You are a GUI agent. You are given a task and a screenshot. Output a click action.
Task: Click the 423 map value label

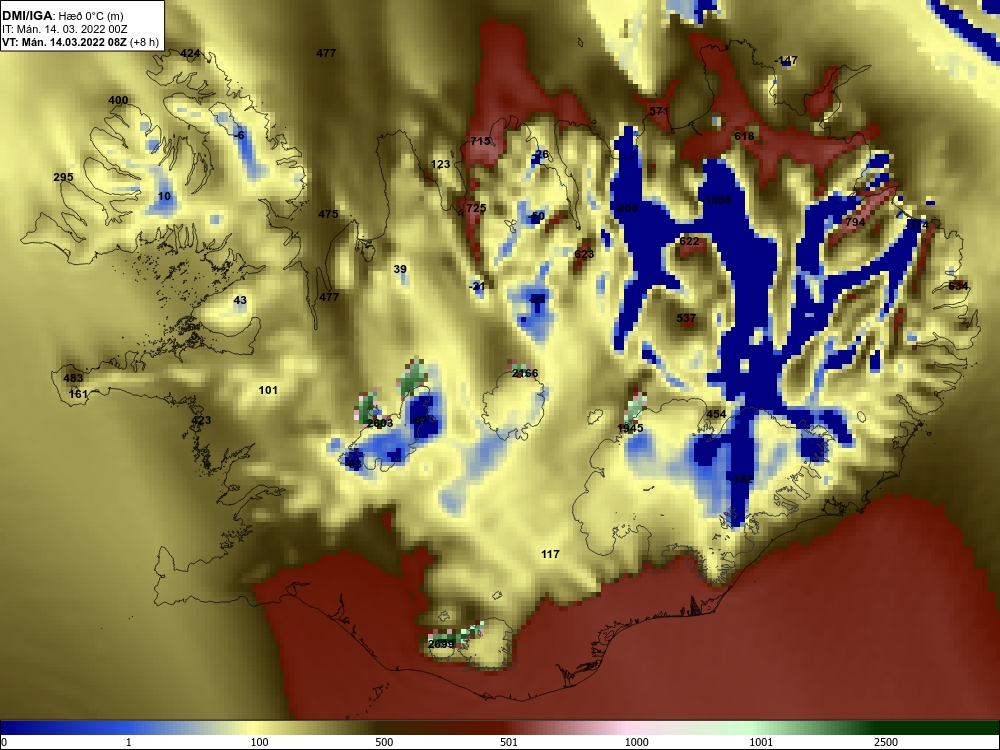coord(201,420)
